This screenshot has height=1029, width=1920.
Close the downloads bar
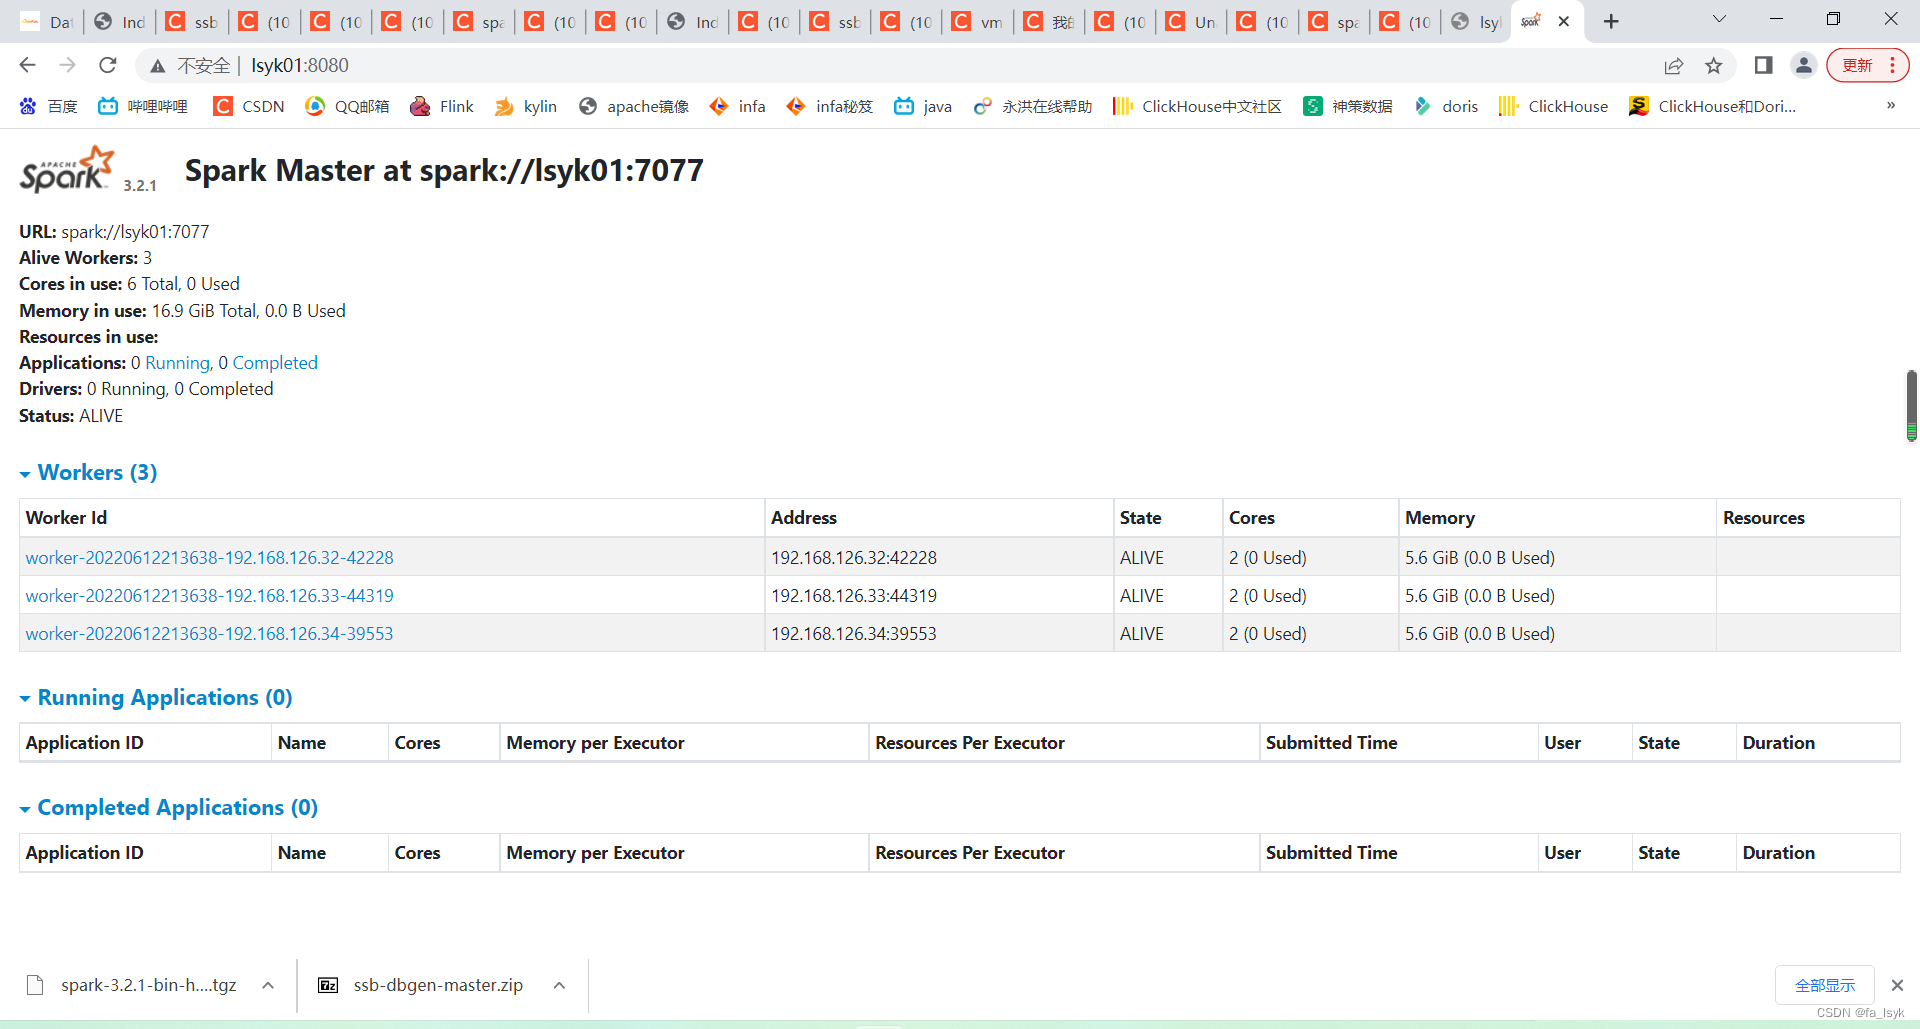coord(1897,985)
